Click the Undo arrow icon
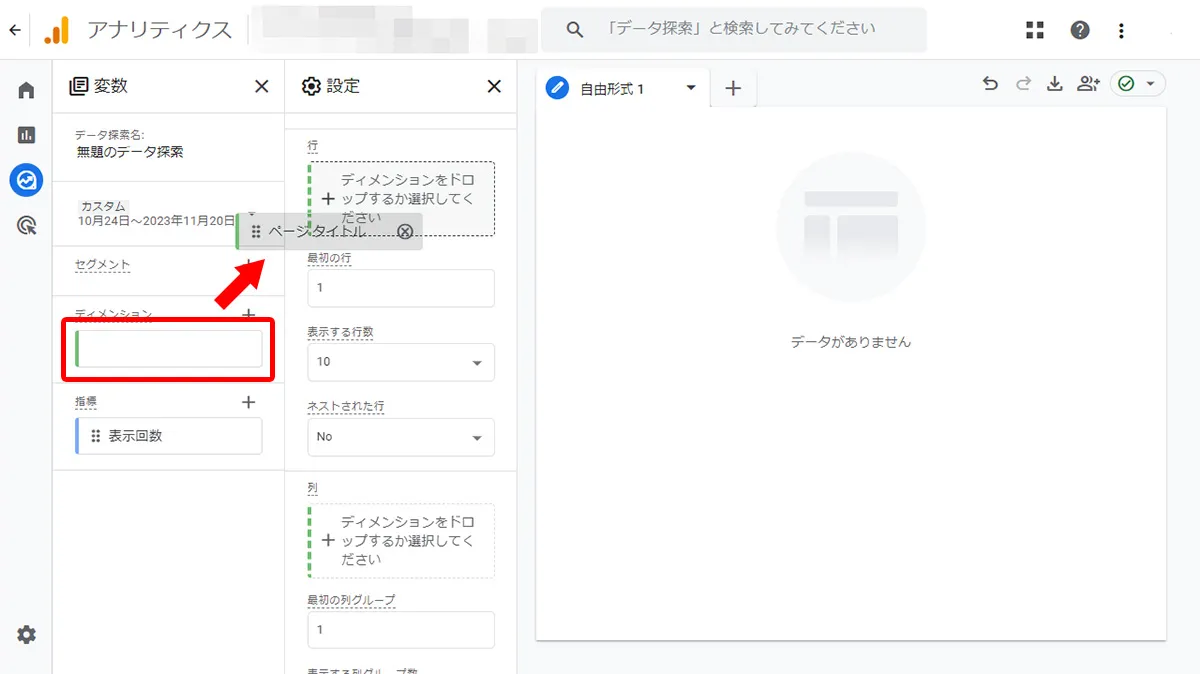The height and width of the screenshot is (674, 1200). [x=990, y=84]
